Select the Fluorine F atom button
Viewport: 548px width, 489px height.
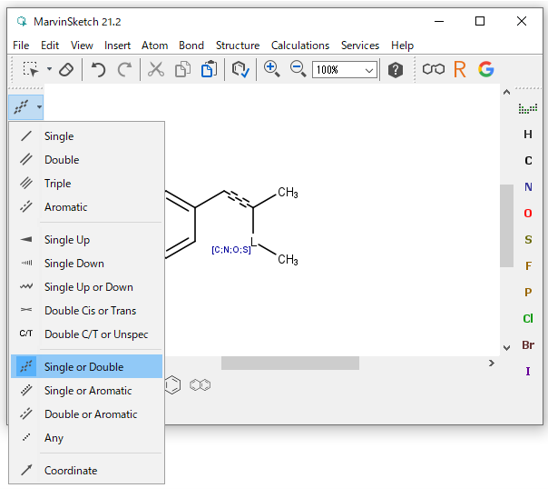click(x=528, y=266)
